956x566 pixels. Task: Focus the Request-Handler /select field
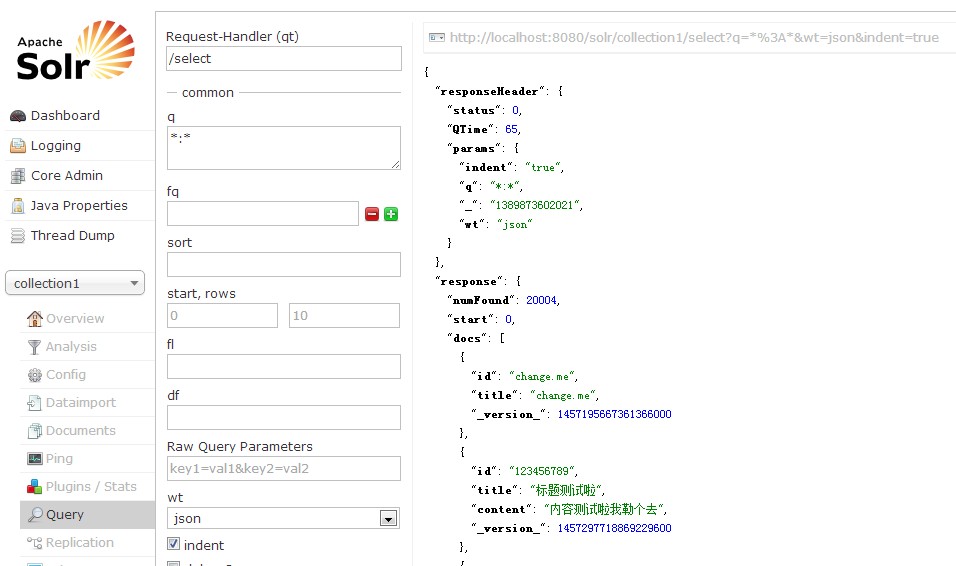(284, 59)
